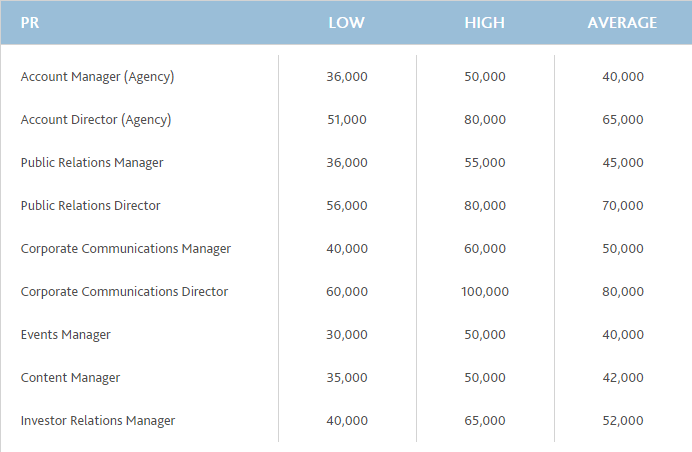Screen dimensions: 692x452
Task: Select the 51,000 low salary value
Action: [347, 120]
